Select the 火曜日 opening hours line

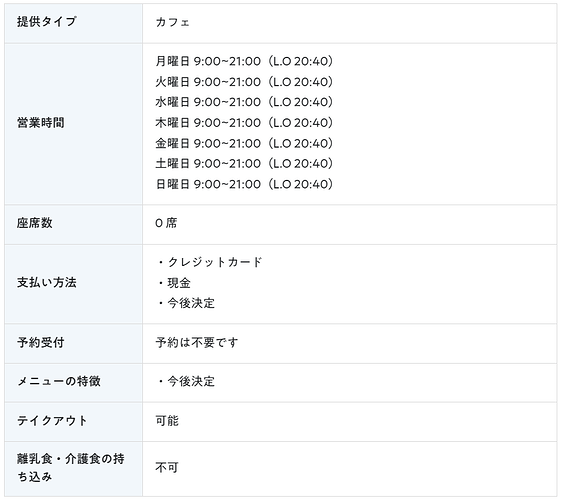pyautogui.click(x=244, y=82)
